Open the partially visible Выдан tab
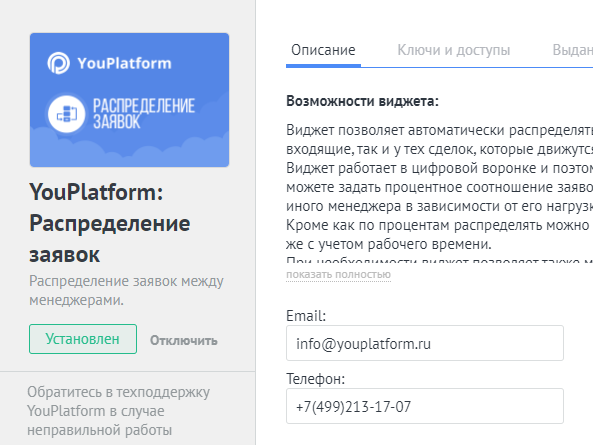593x445 pixels. tap(572, 50)
